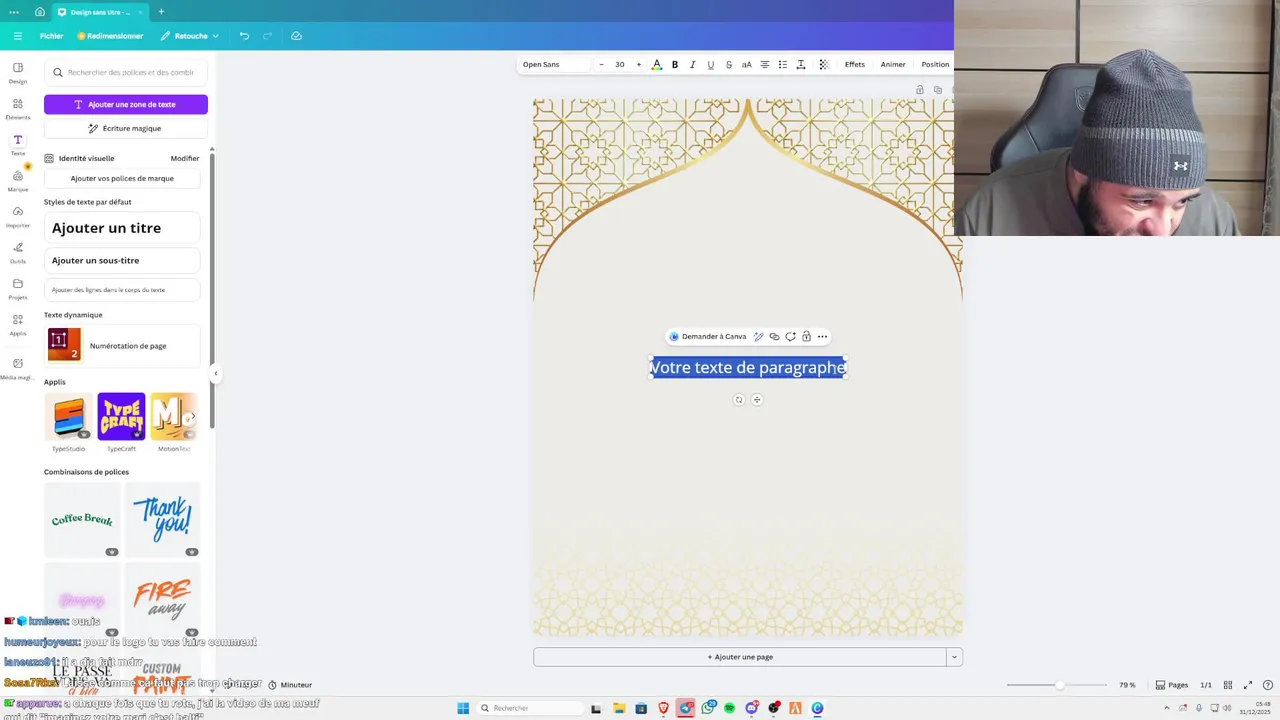Click magic write pencil icon on floating toolbar
Image resolution: width=1280 pixels, height=720 pixels.
(x=759, y=337)
